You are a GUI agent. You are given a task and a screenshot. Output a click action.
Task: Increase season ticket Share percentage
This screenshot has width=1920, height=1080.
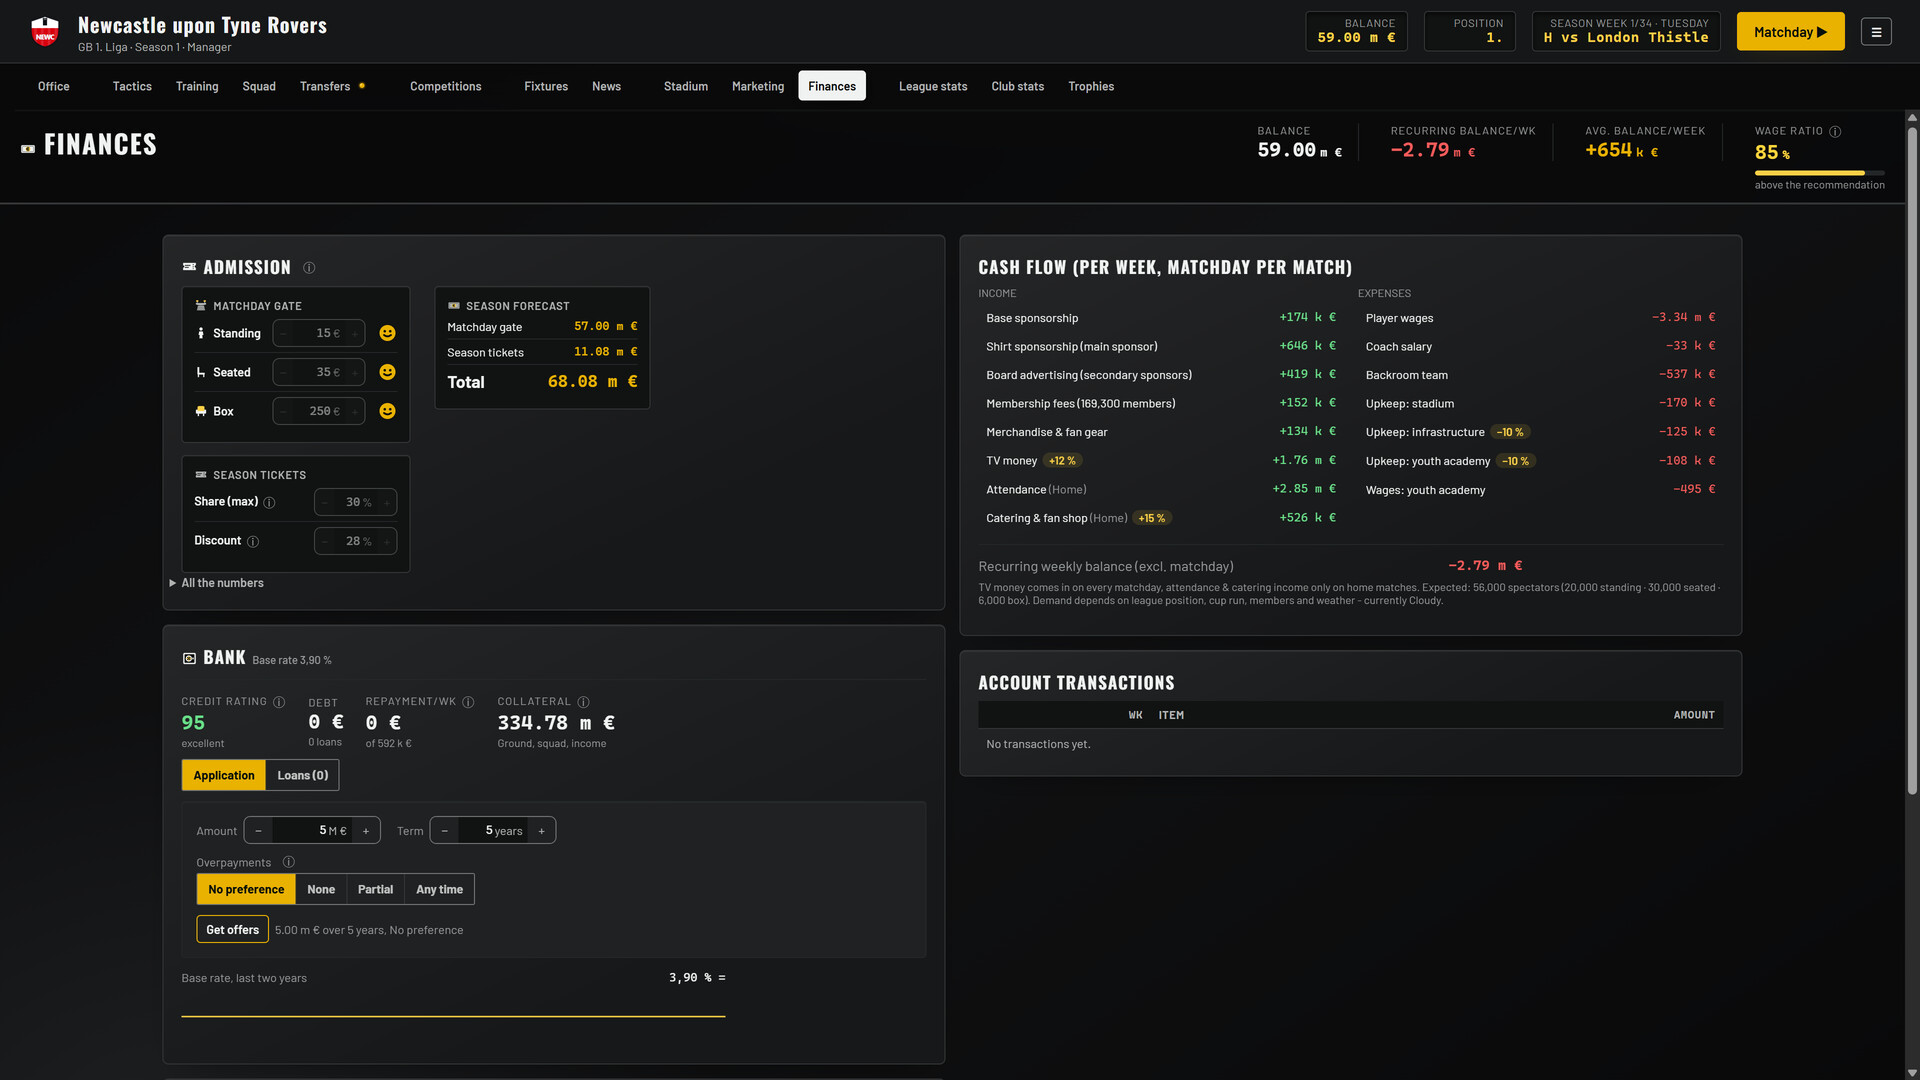tap(386, 502)
